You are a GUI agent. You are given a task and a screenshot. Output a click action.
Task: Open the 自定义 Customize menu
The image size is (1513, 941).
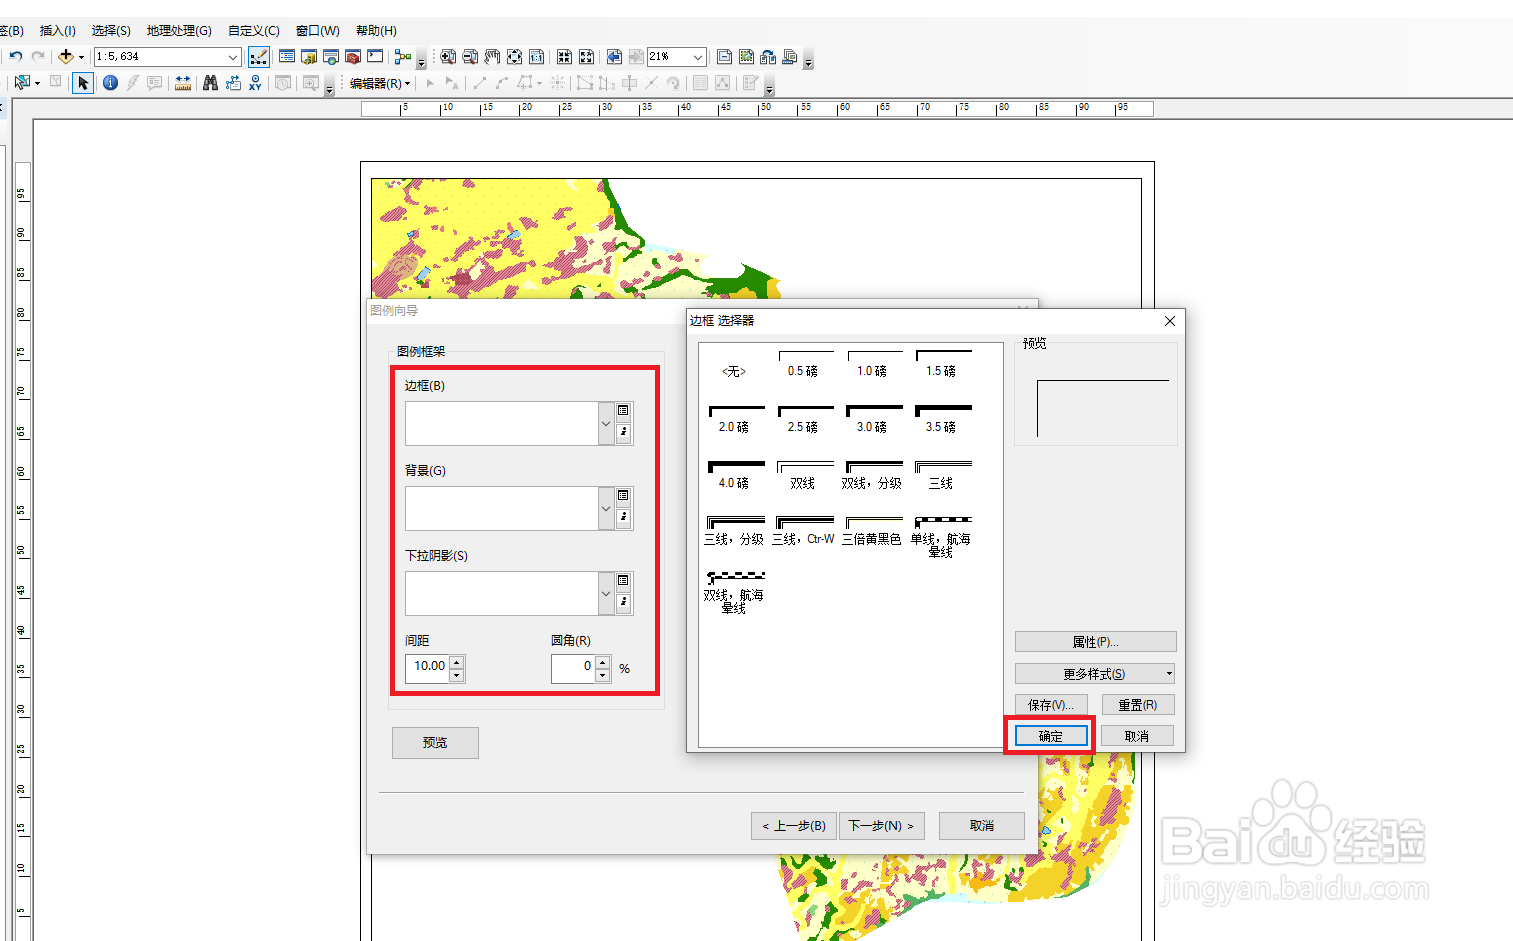click(254, 31)
